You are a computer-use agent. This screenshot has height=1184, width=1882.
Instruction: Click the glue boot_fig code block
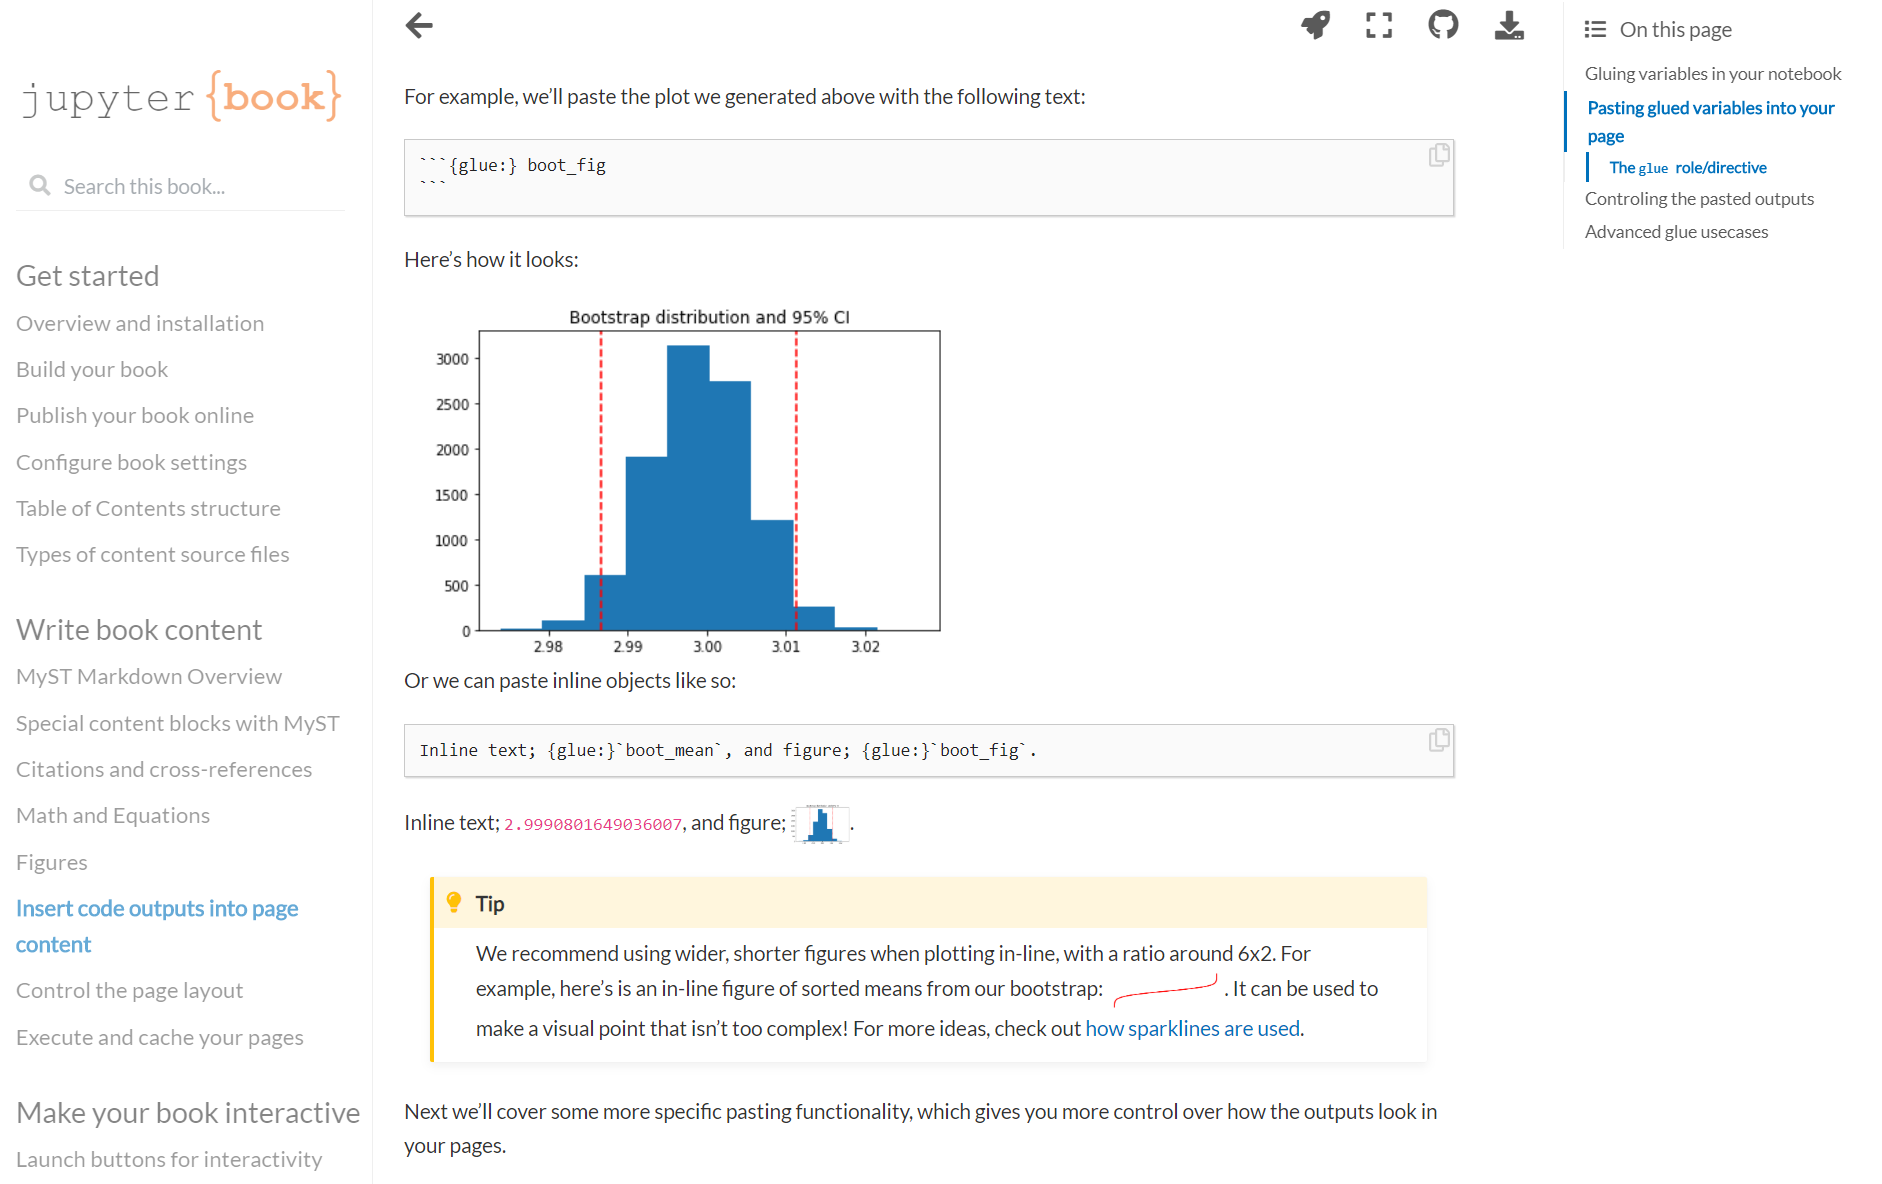point(929,177)
